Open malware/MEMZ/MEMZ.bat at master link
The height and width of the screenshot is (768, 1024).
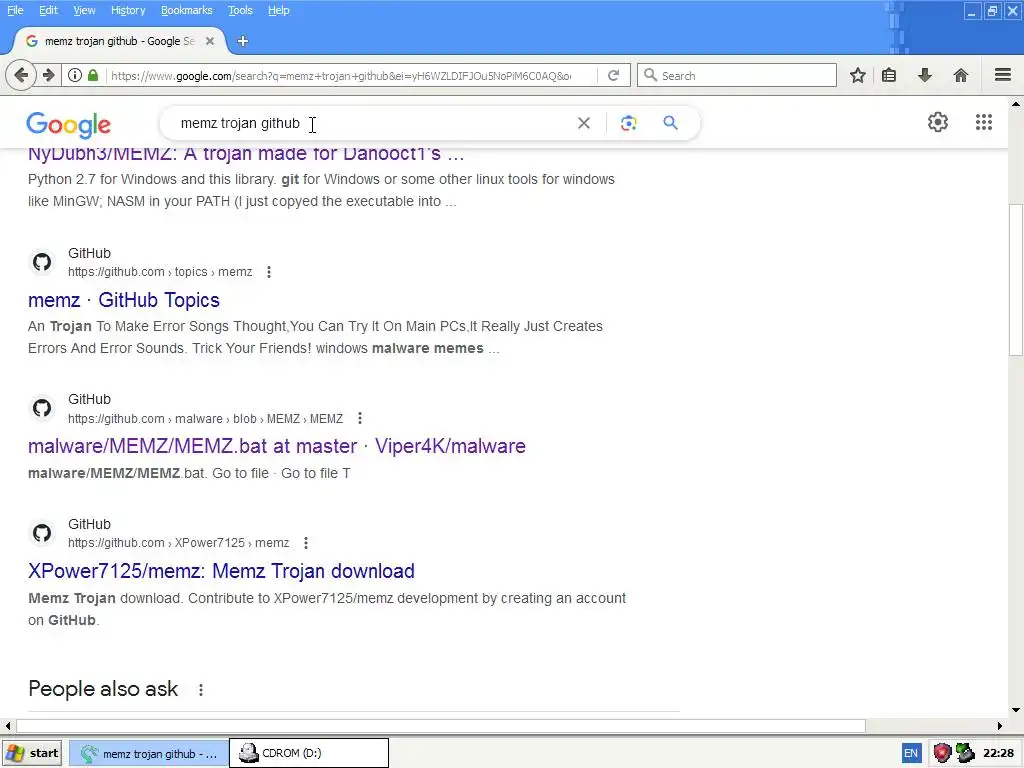tap(277, 446)
